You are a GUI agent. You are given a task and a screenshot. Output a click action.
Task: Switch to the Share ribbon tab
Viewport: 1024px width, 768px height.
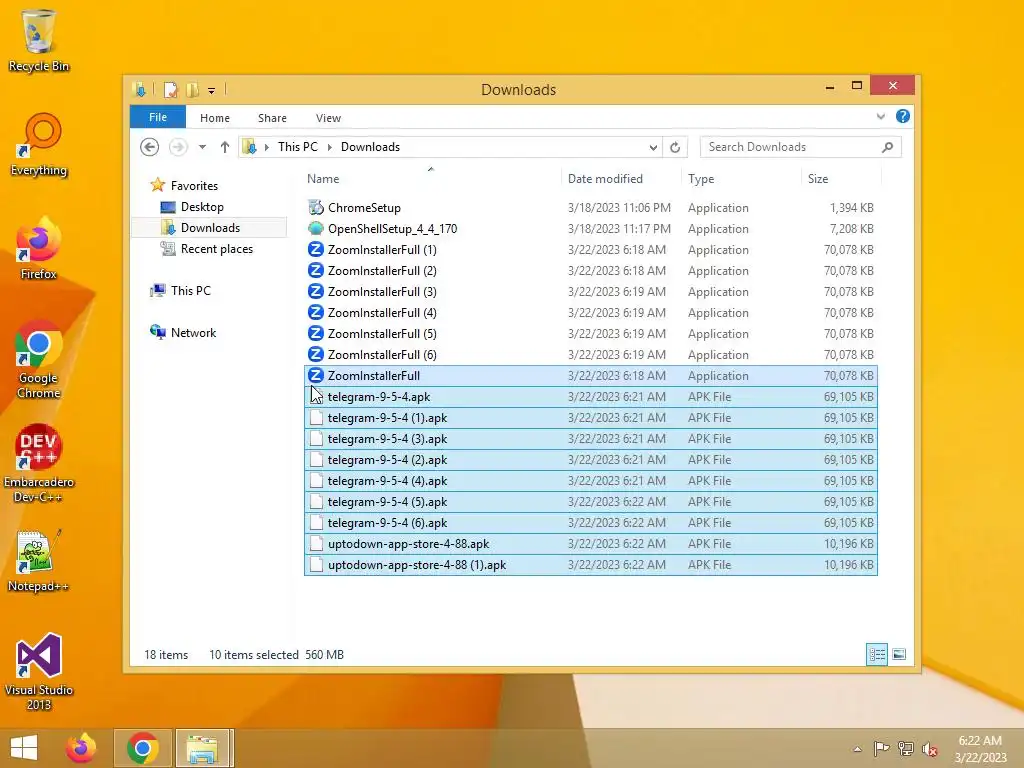pos(272,118)
